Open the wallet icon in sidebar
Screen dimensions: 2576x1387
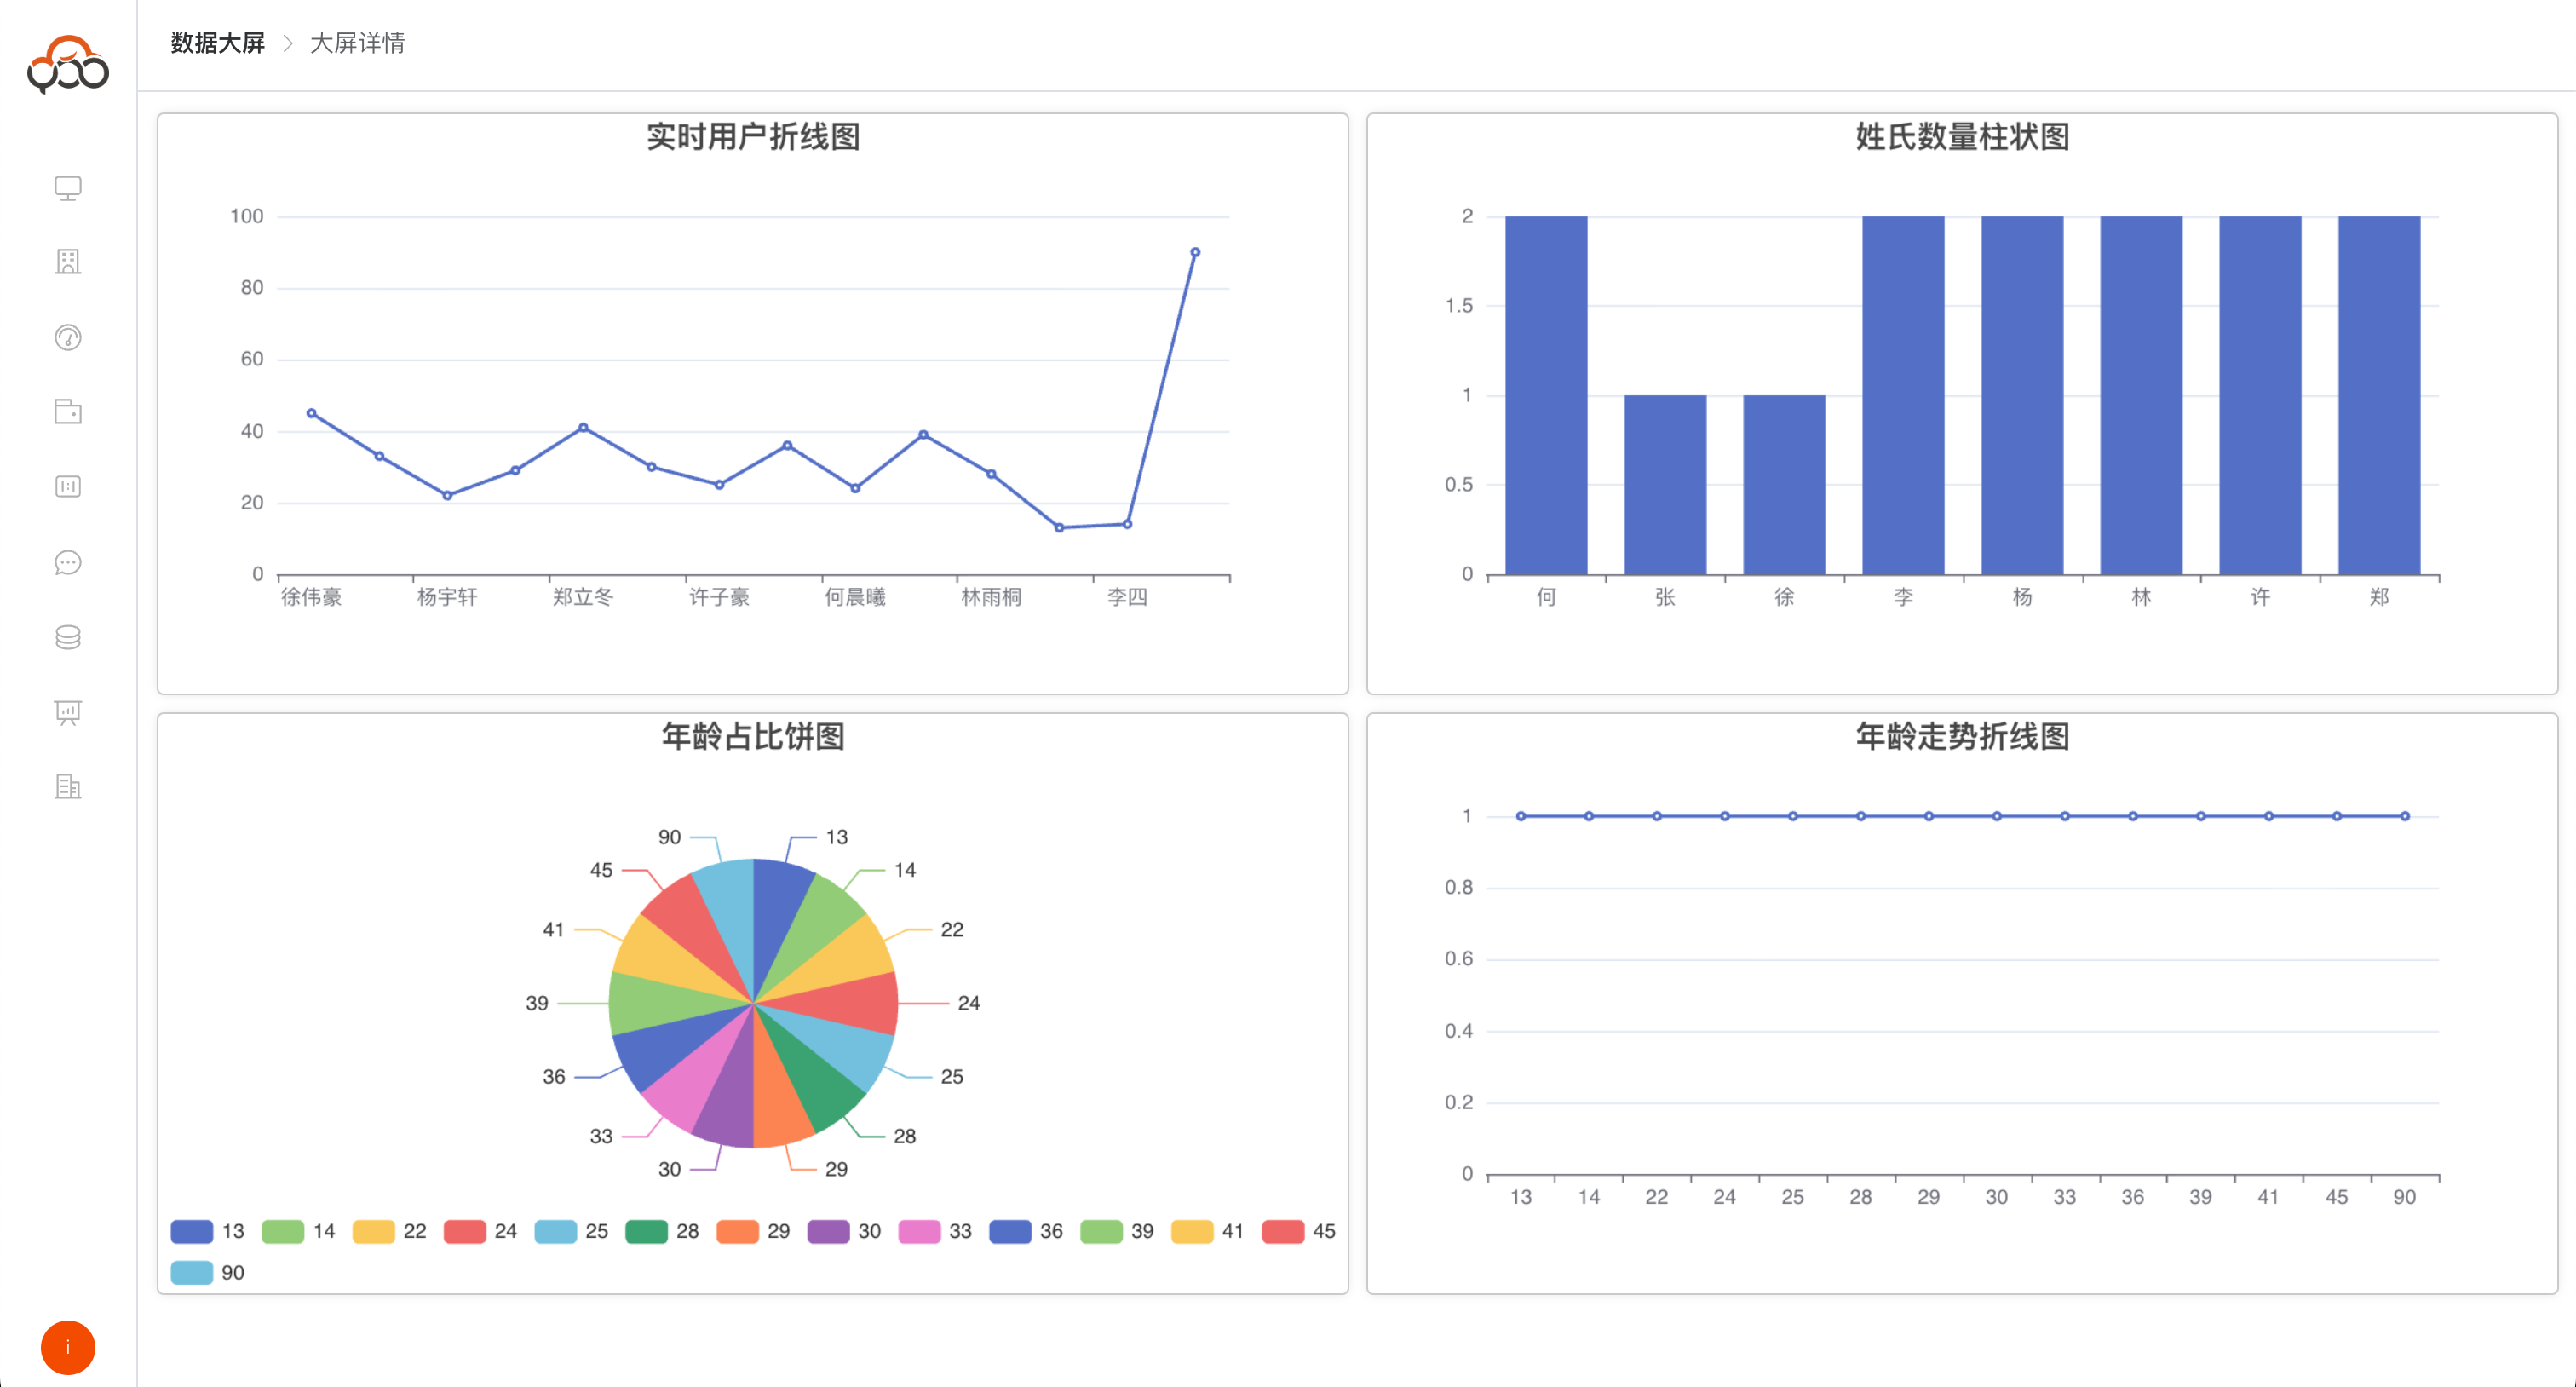[x=68, y=412]
